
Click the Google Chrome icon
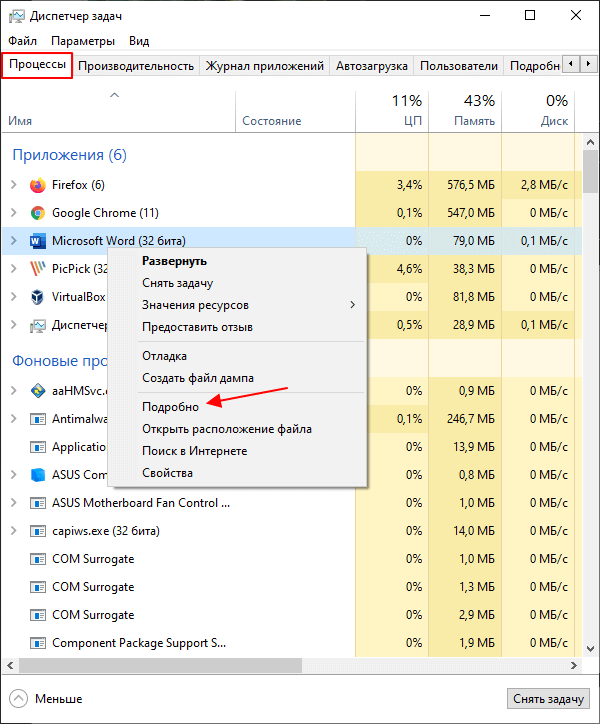pos(38,213)
